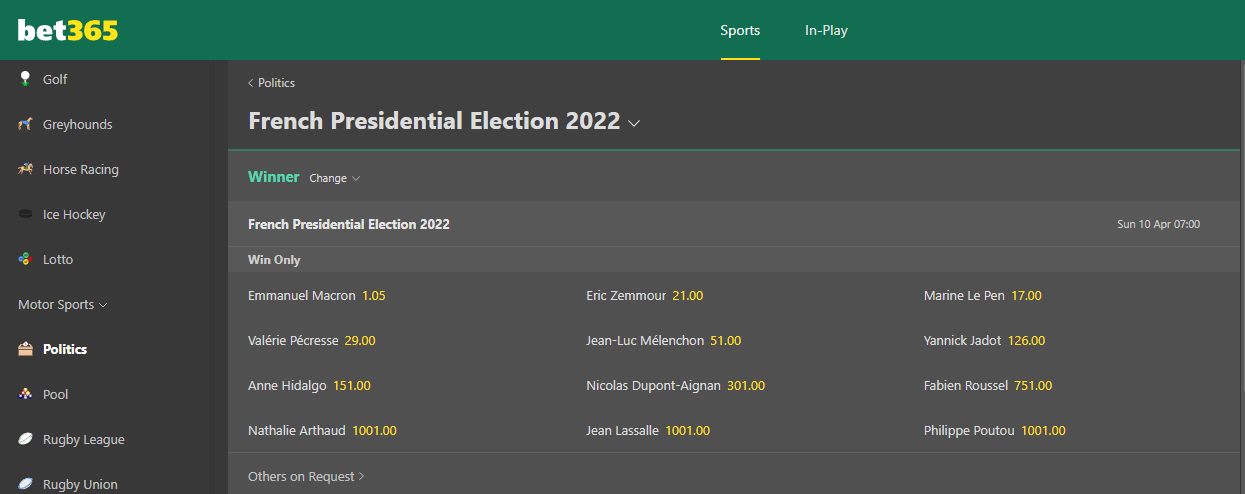Go back to Politics breadcrumb
The width and height of the screenshot is (1245, 494).
[x=271, y=83]
